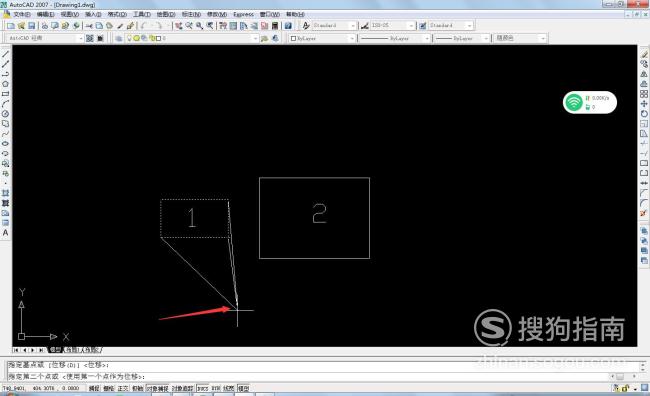Click the Undo arrow icon
This screenshot has height=396, width=650.
click(x=144, y=26)
